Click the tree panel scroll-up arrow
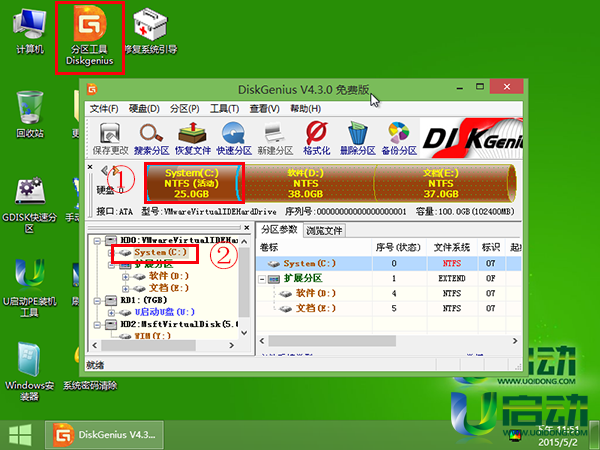600x450 pixels. pos(245,242)
